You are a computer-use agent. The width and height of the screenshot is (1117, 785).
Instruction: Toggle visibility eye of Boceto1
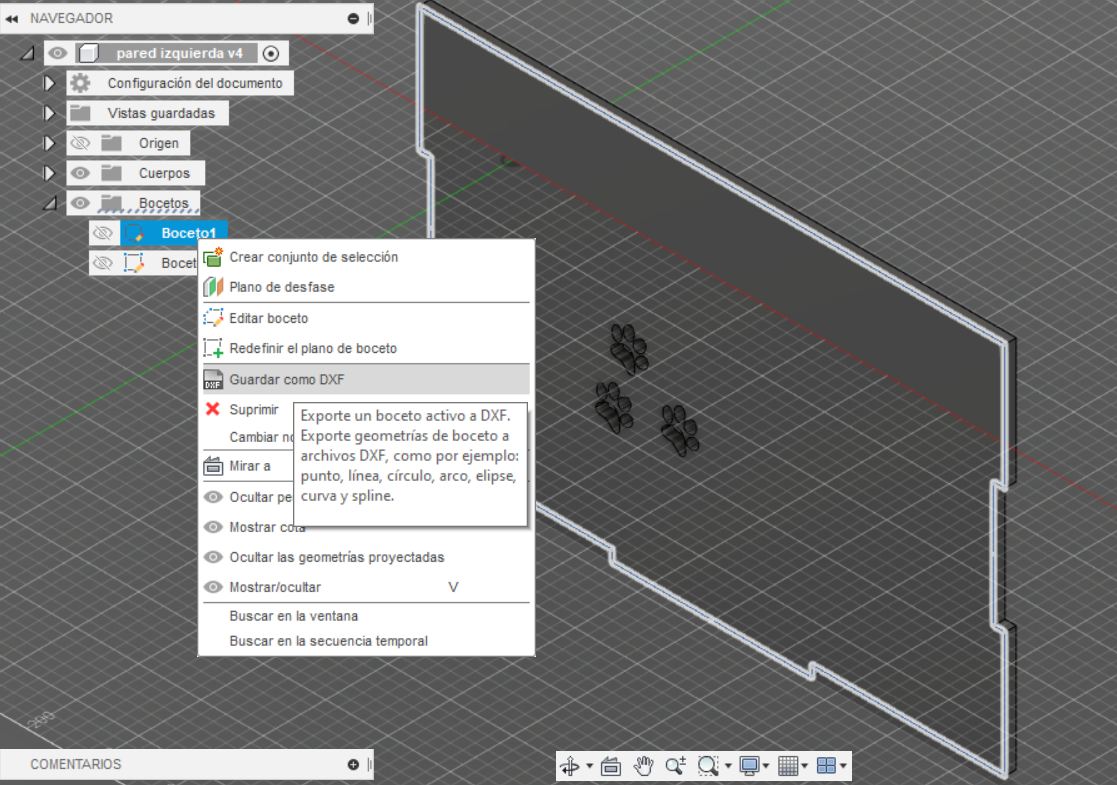tap(103, 233)
